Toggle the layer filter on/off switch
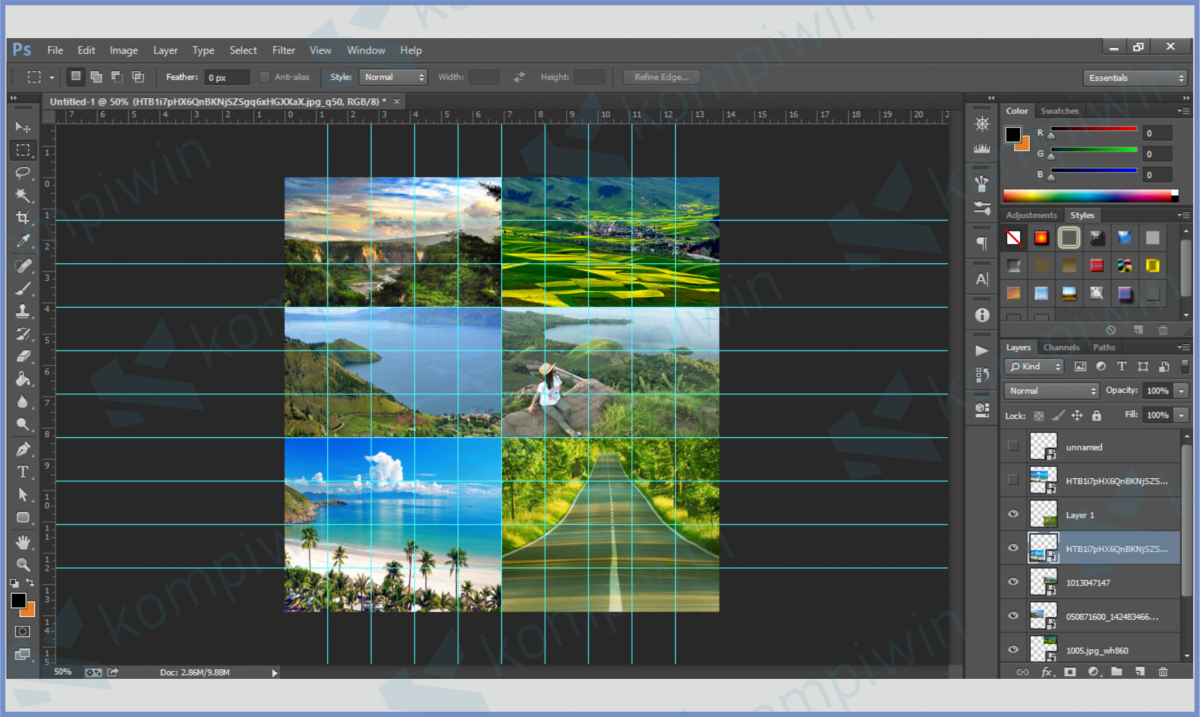Image resolution: width=1200 pixels, height=717 pixels. pos(1184,367)
